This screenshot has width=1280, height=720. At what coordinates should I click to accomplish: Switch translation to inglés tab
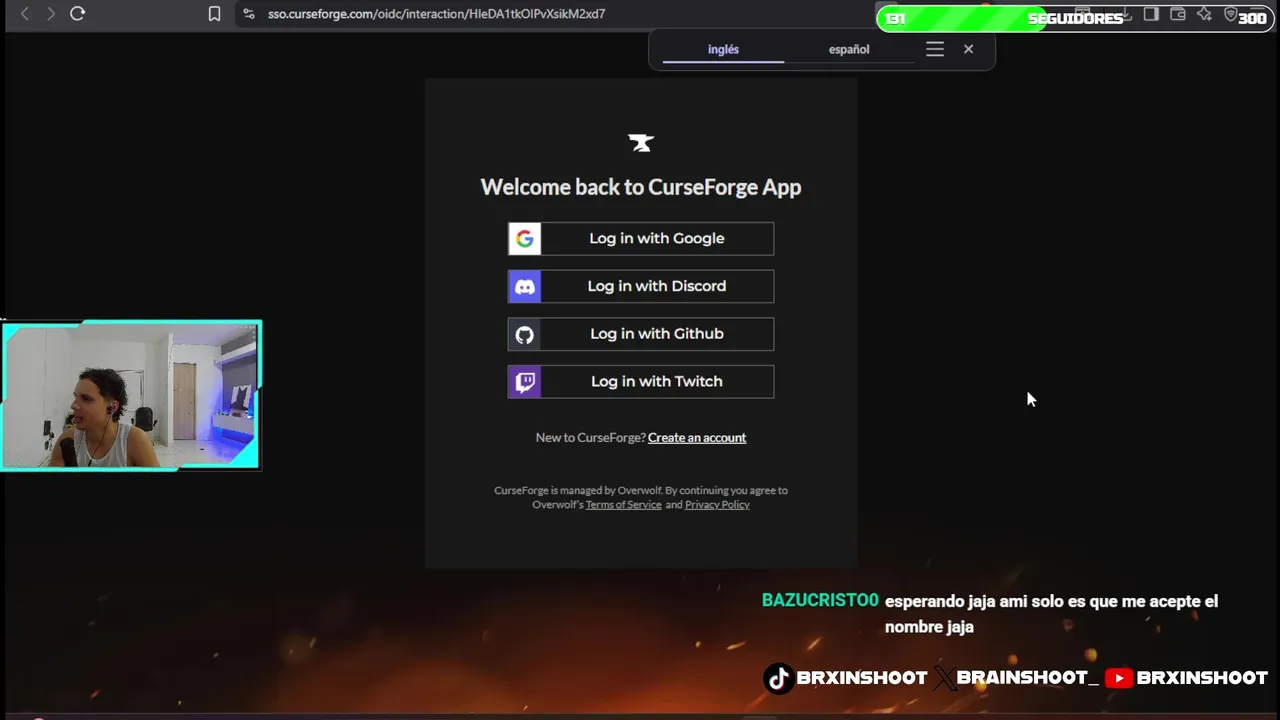[x=723, y=49]
